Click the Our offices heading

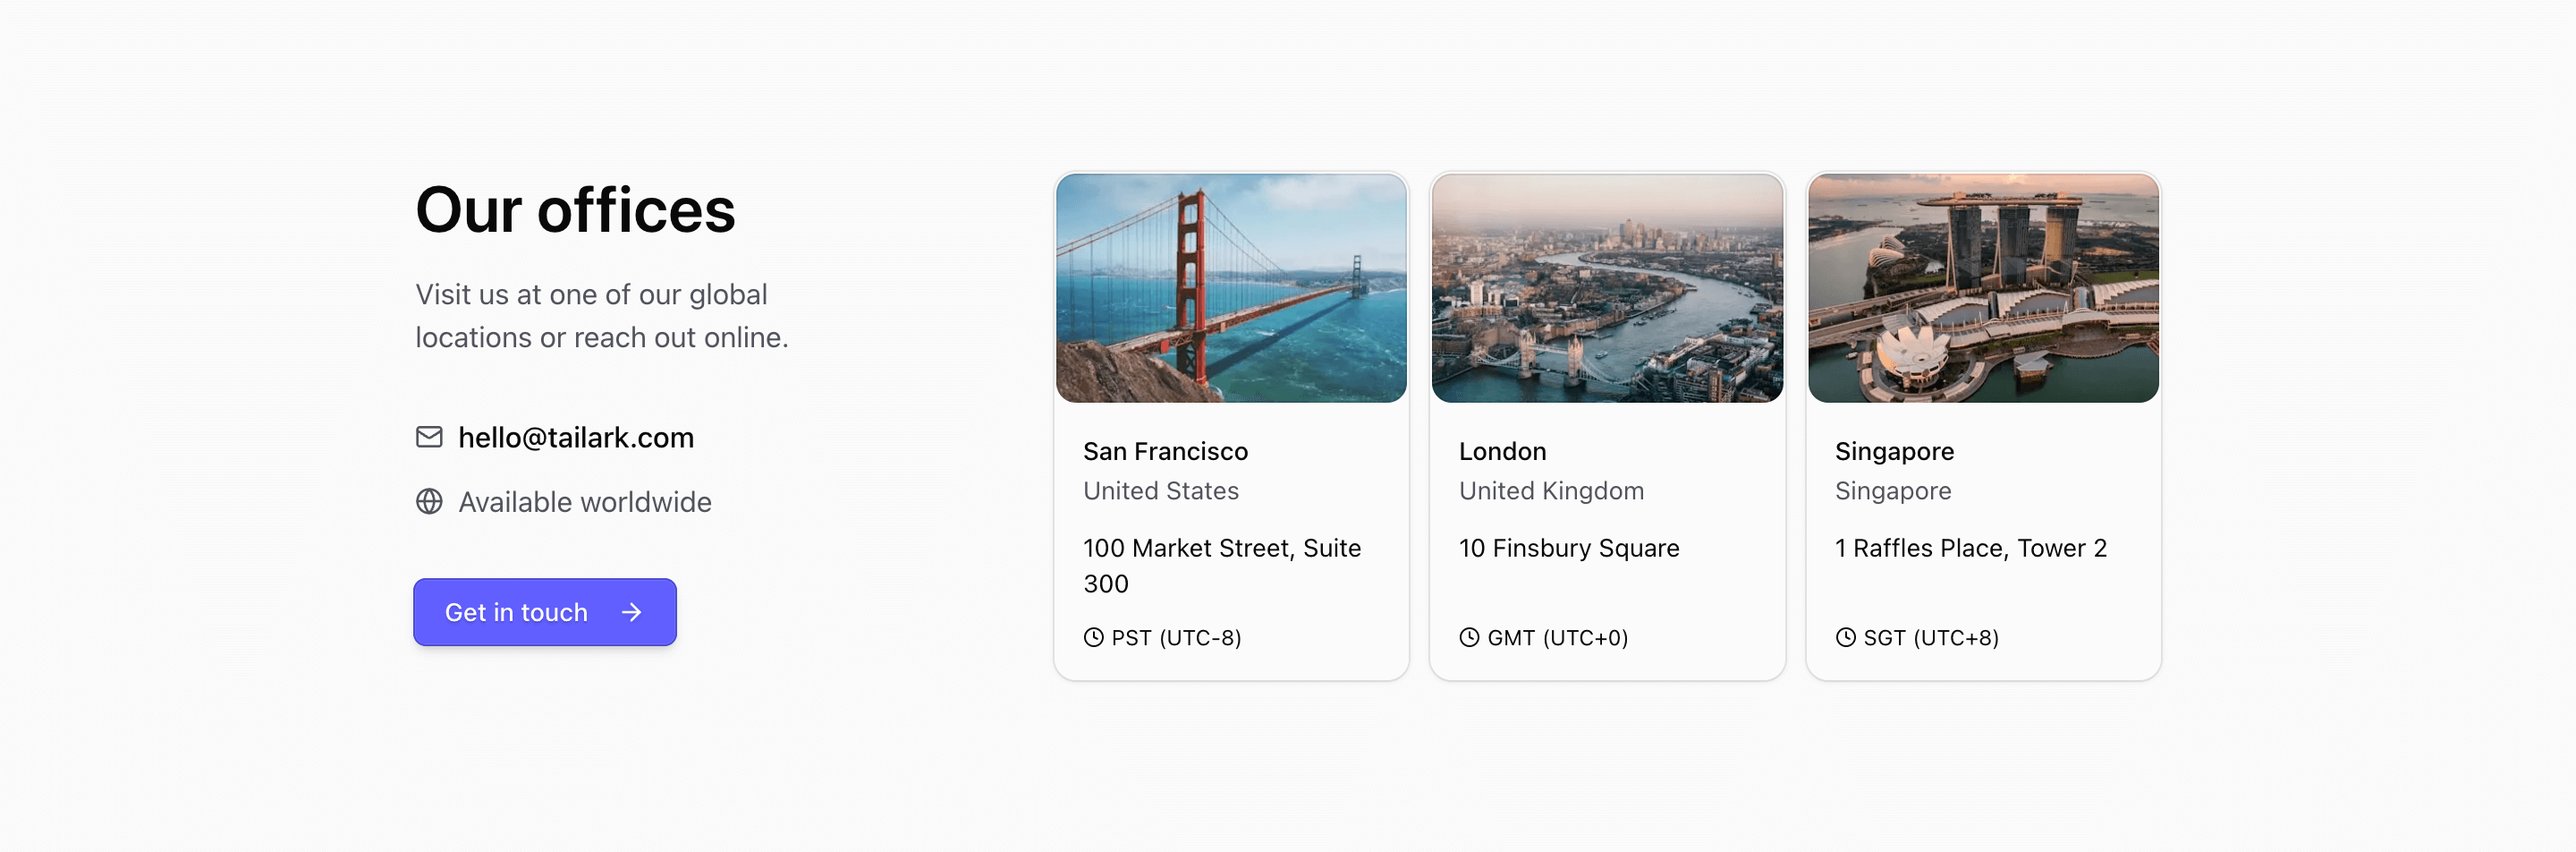pos(575,210)
